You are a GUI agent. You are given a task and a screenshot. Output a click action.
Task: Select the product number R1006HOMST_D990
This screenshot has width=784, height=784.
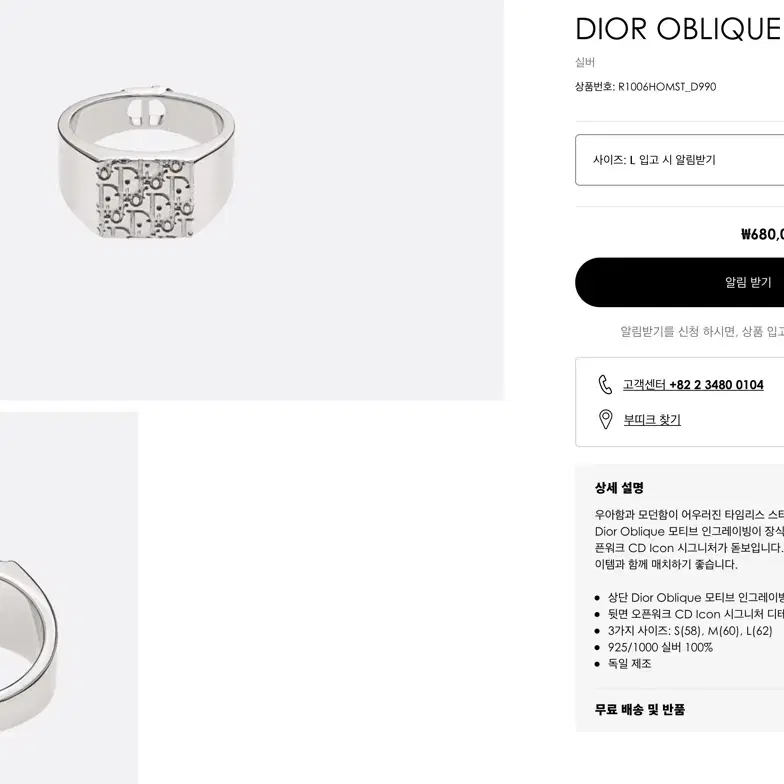[667, 86]
